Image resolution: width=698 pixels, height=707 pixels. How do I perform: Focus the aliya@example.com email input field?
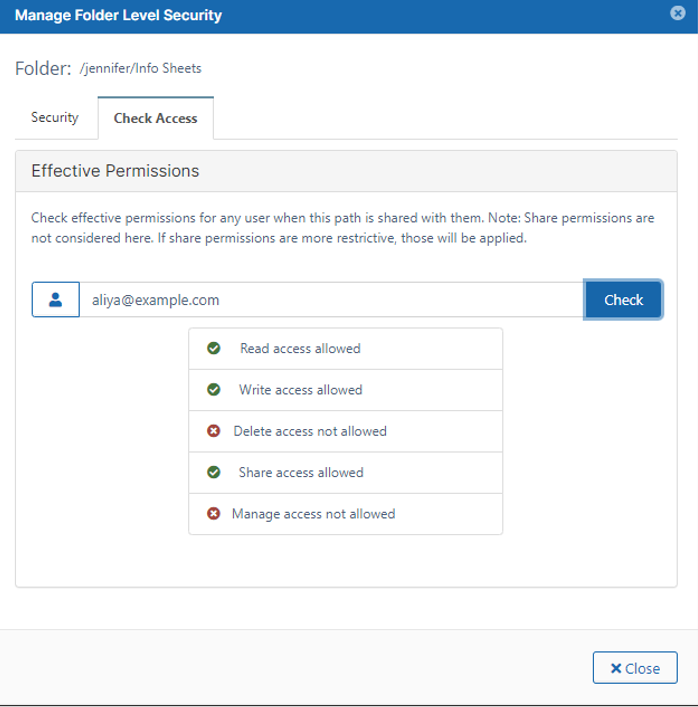[x=330, y=300]
